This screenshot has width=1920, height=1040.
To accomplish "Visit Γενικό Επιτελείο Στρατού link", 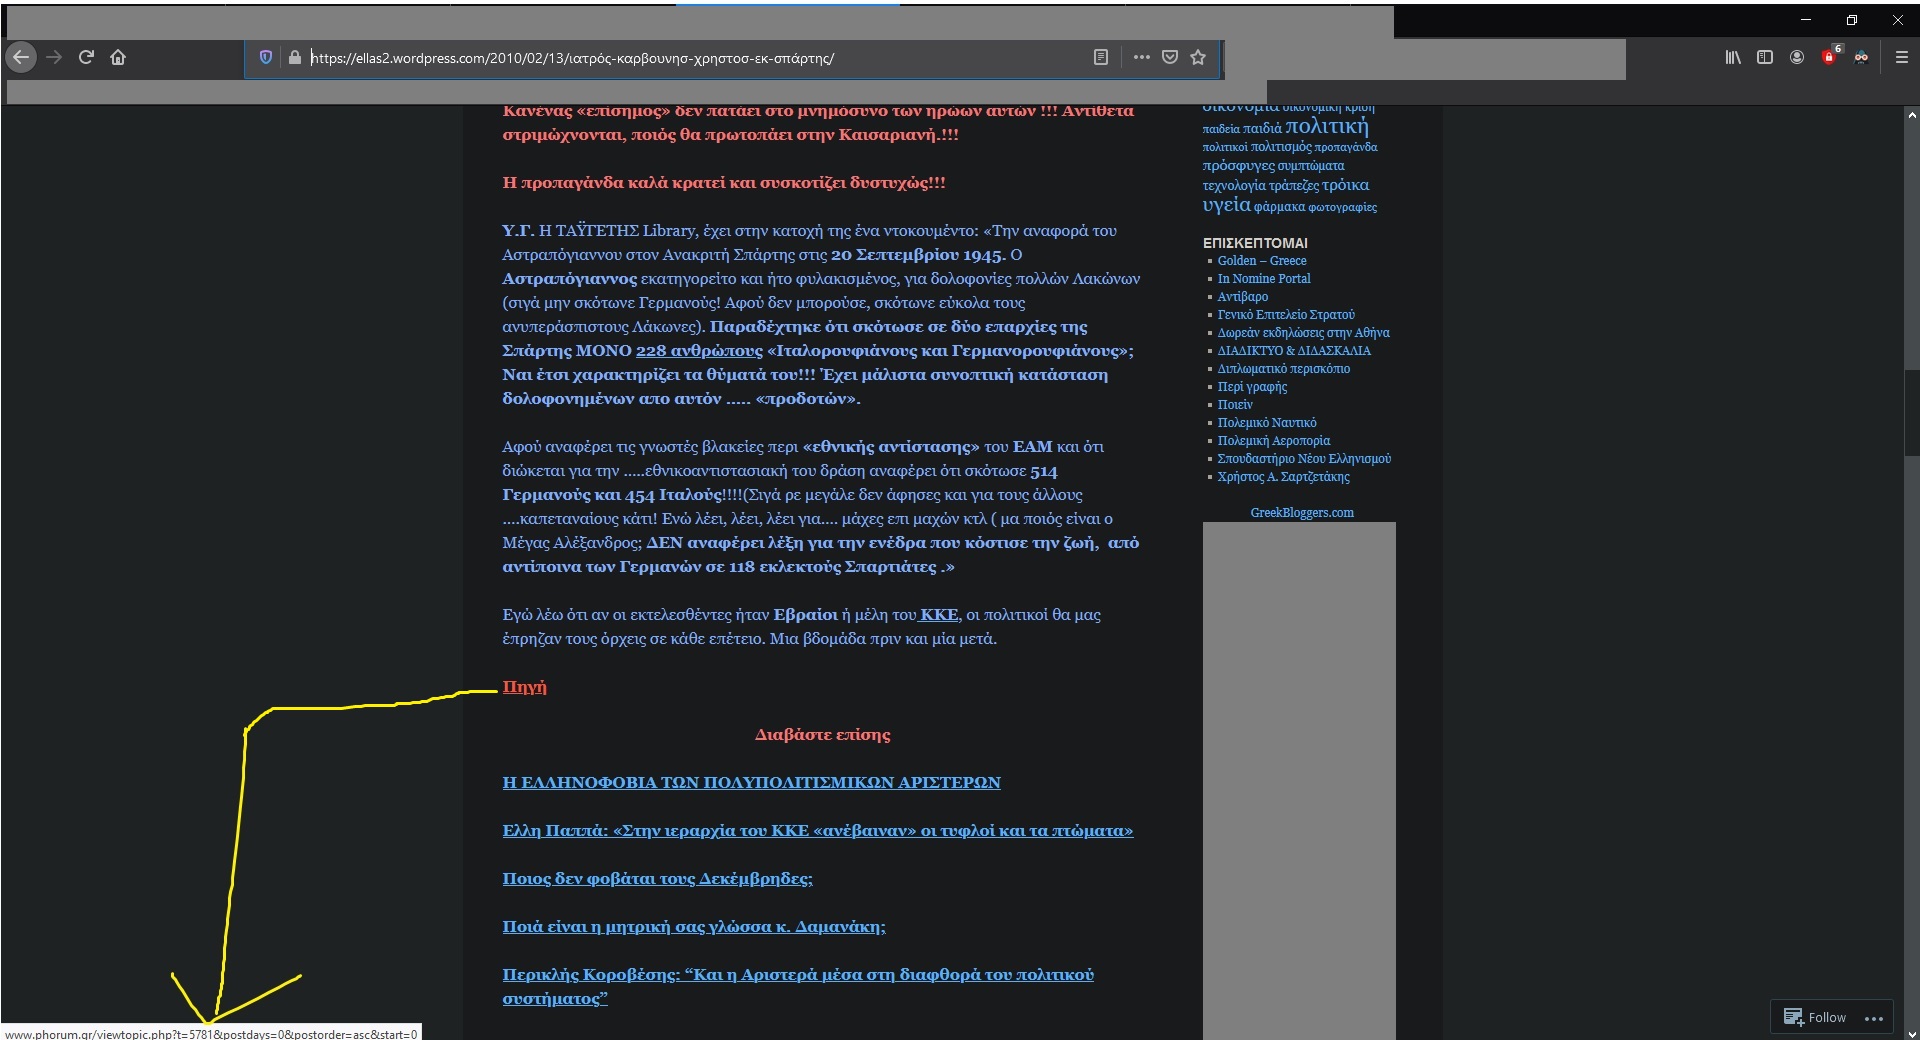I will pos(1286,315).
